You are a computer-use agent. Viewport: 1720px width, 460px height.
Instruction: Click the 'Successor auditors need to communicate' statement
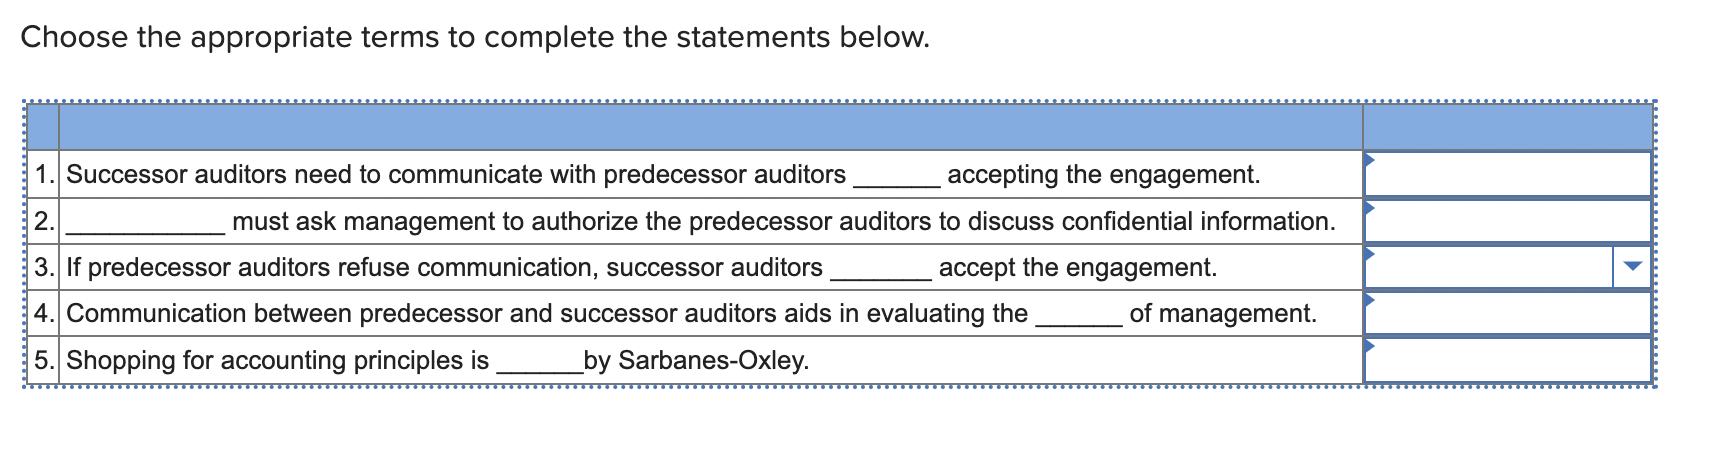click(x=663, y=174)
